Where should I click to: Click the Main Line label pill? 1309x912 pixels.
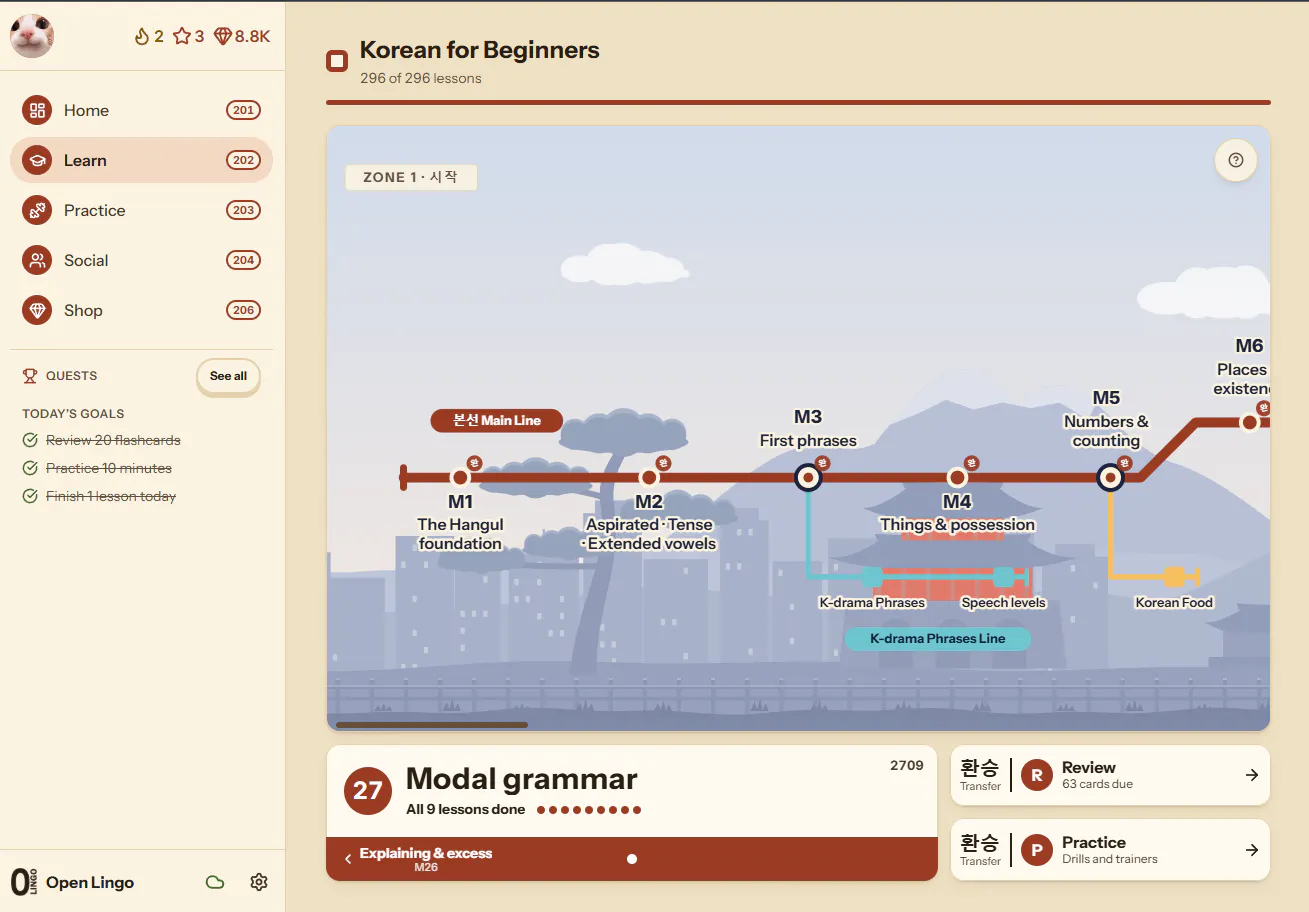[497, 420]
